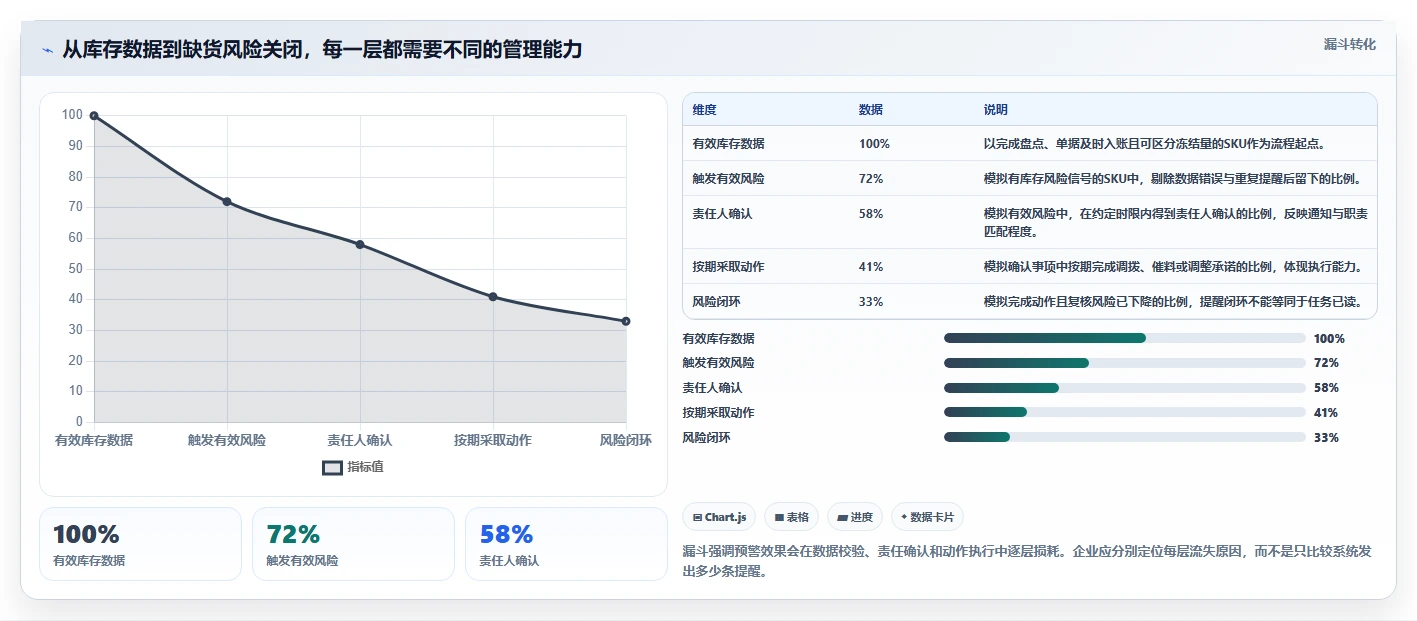Click the chart data point for 风险闭环 at 33
The image size is (1417, 621).
(x=626, y=321)
